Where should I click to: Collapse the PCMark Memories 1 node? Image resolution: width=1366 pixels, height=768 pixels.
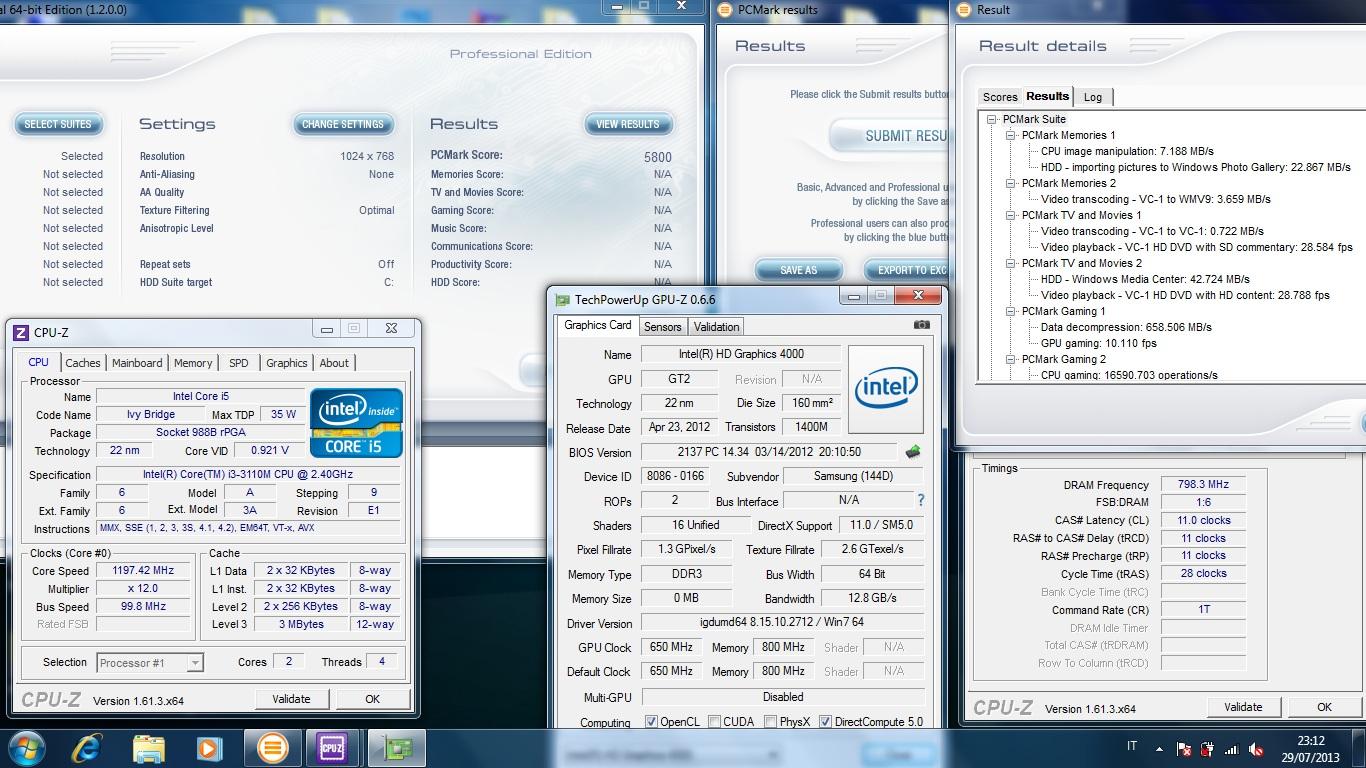(x=1011, y=135)
